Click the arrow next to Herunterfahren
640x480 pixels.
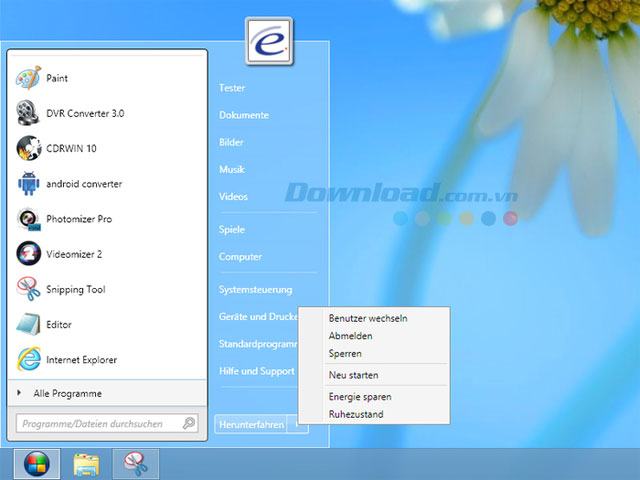click(x=297, y=424)
